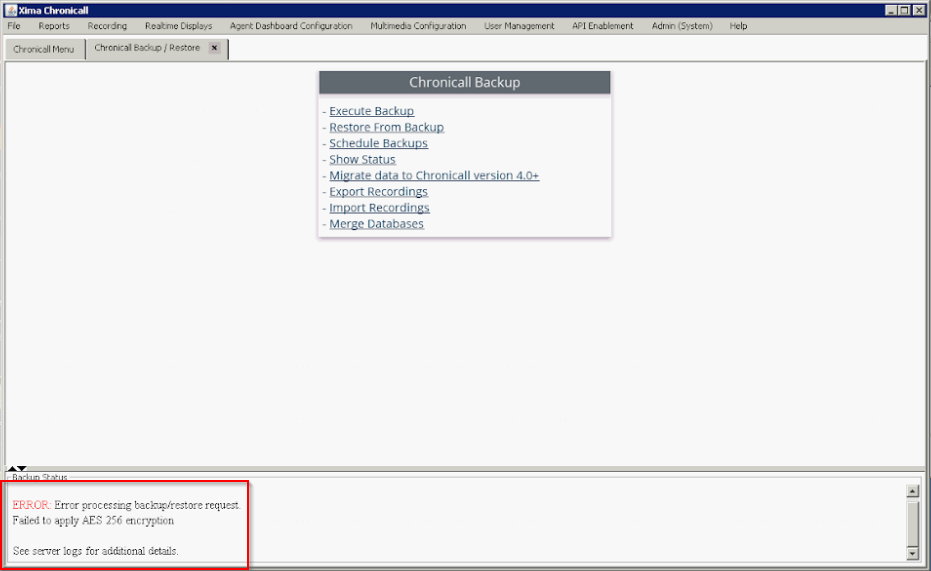Click up arrow on Backup Status split divider
The height and width of the screenshot is (571, 931).
click(x=12, y=468)
